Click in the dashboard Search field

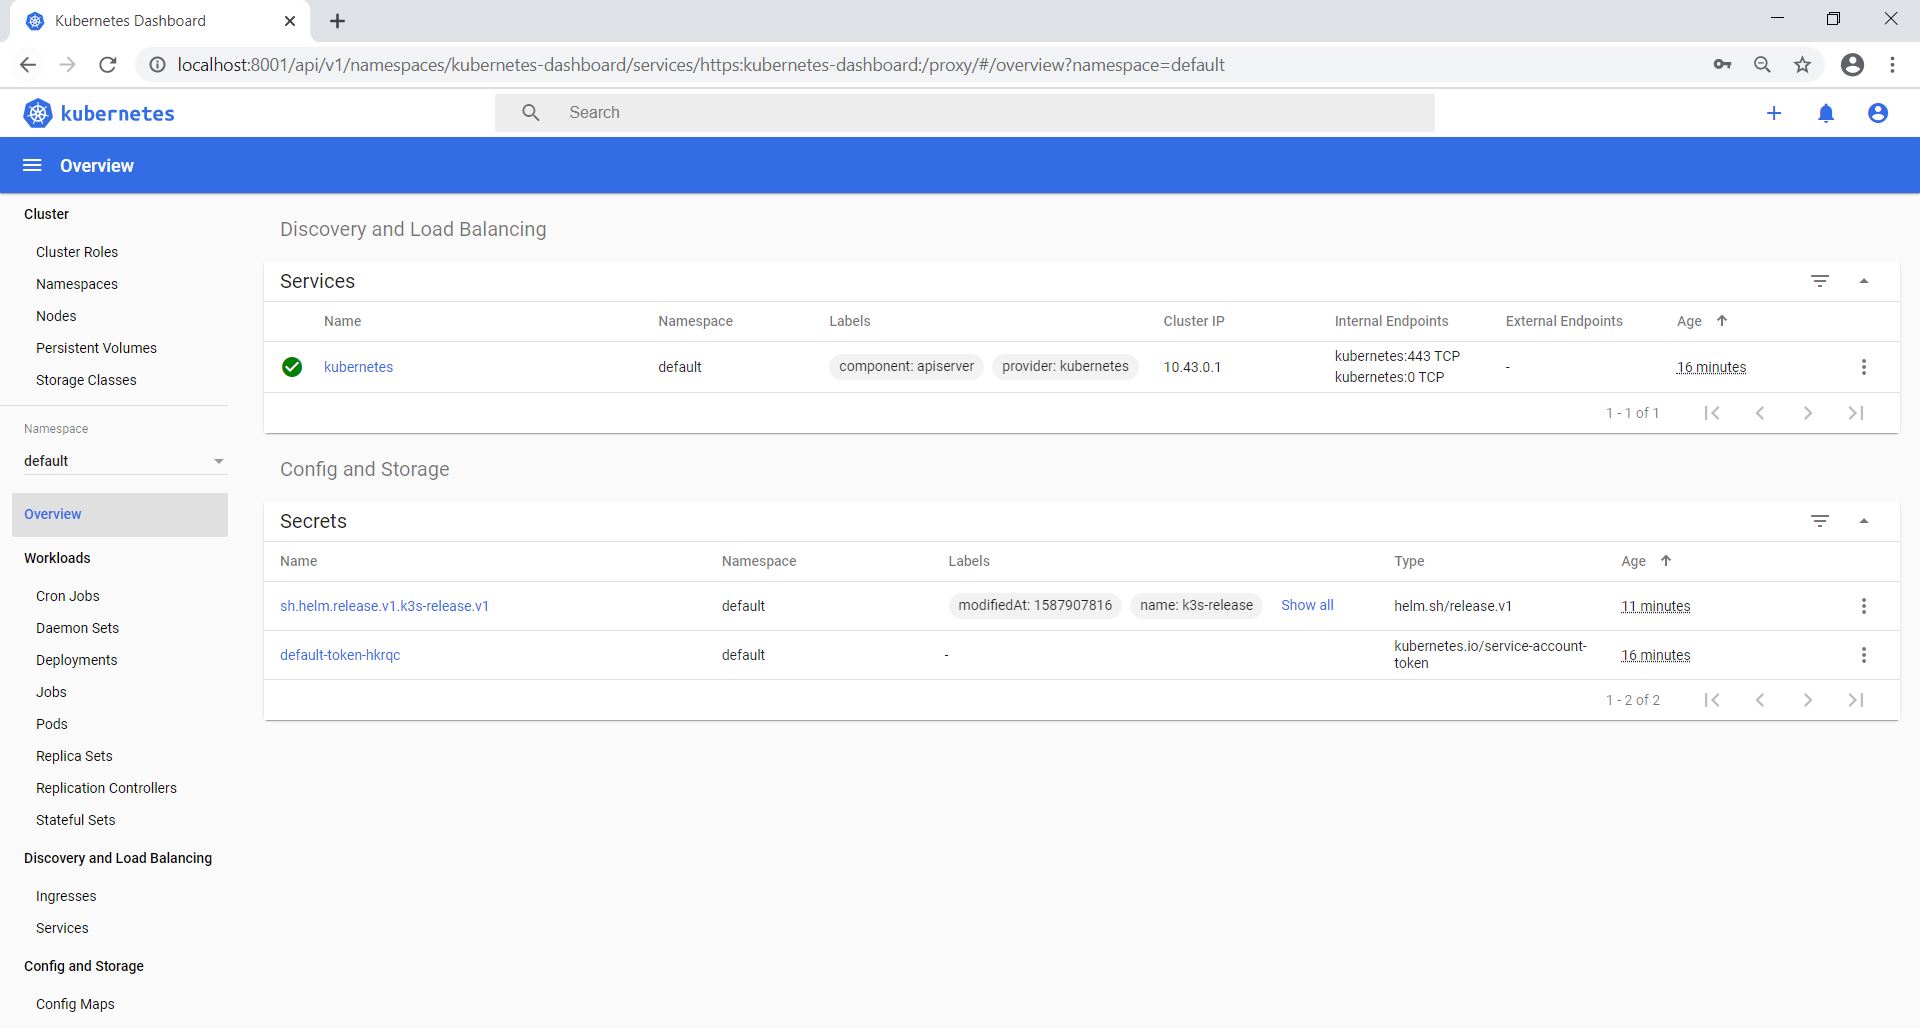(x=990, y=113)
